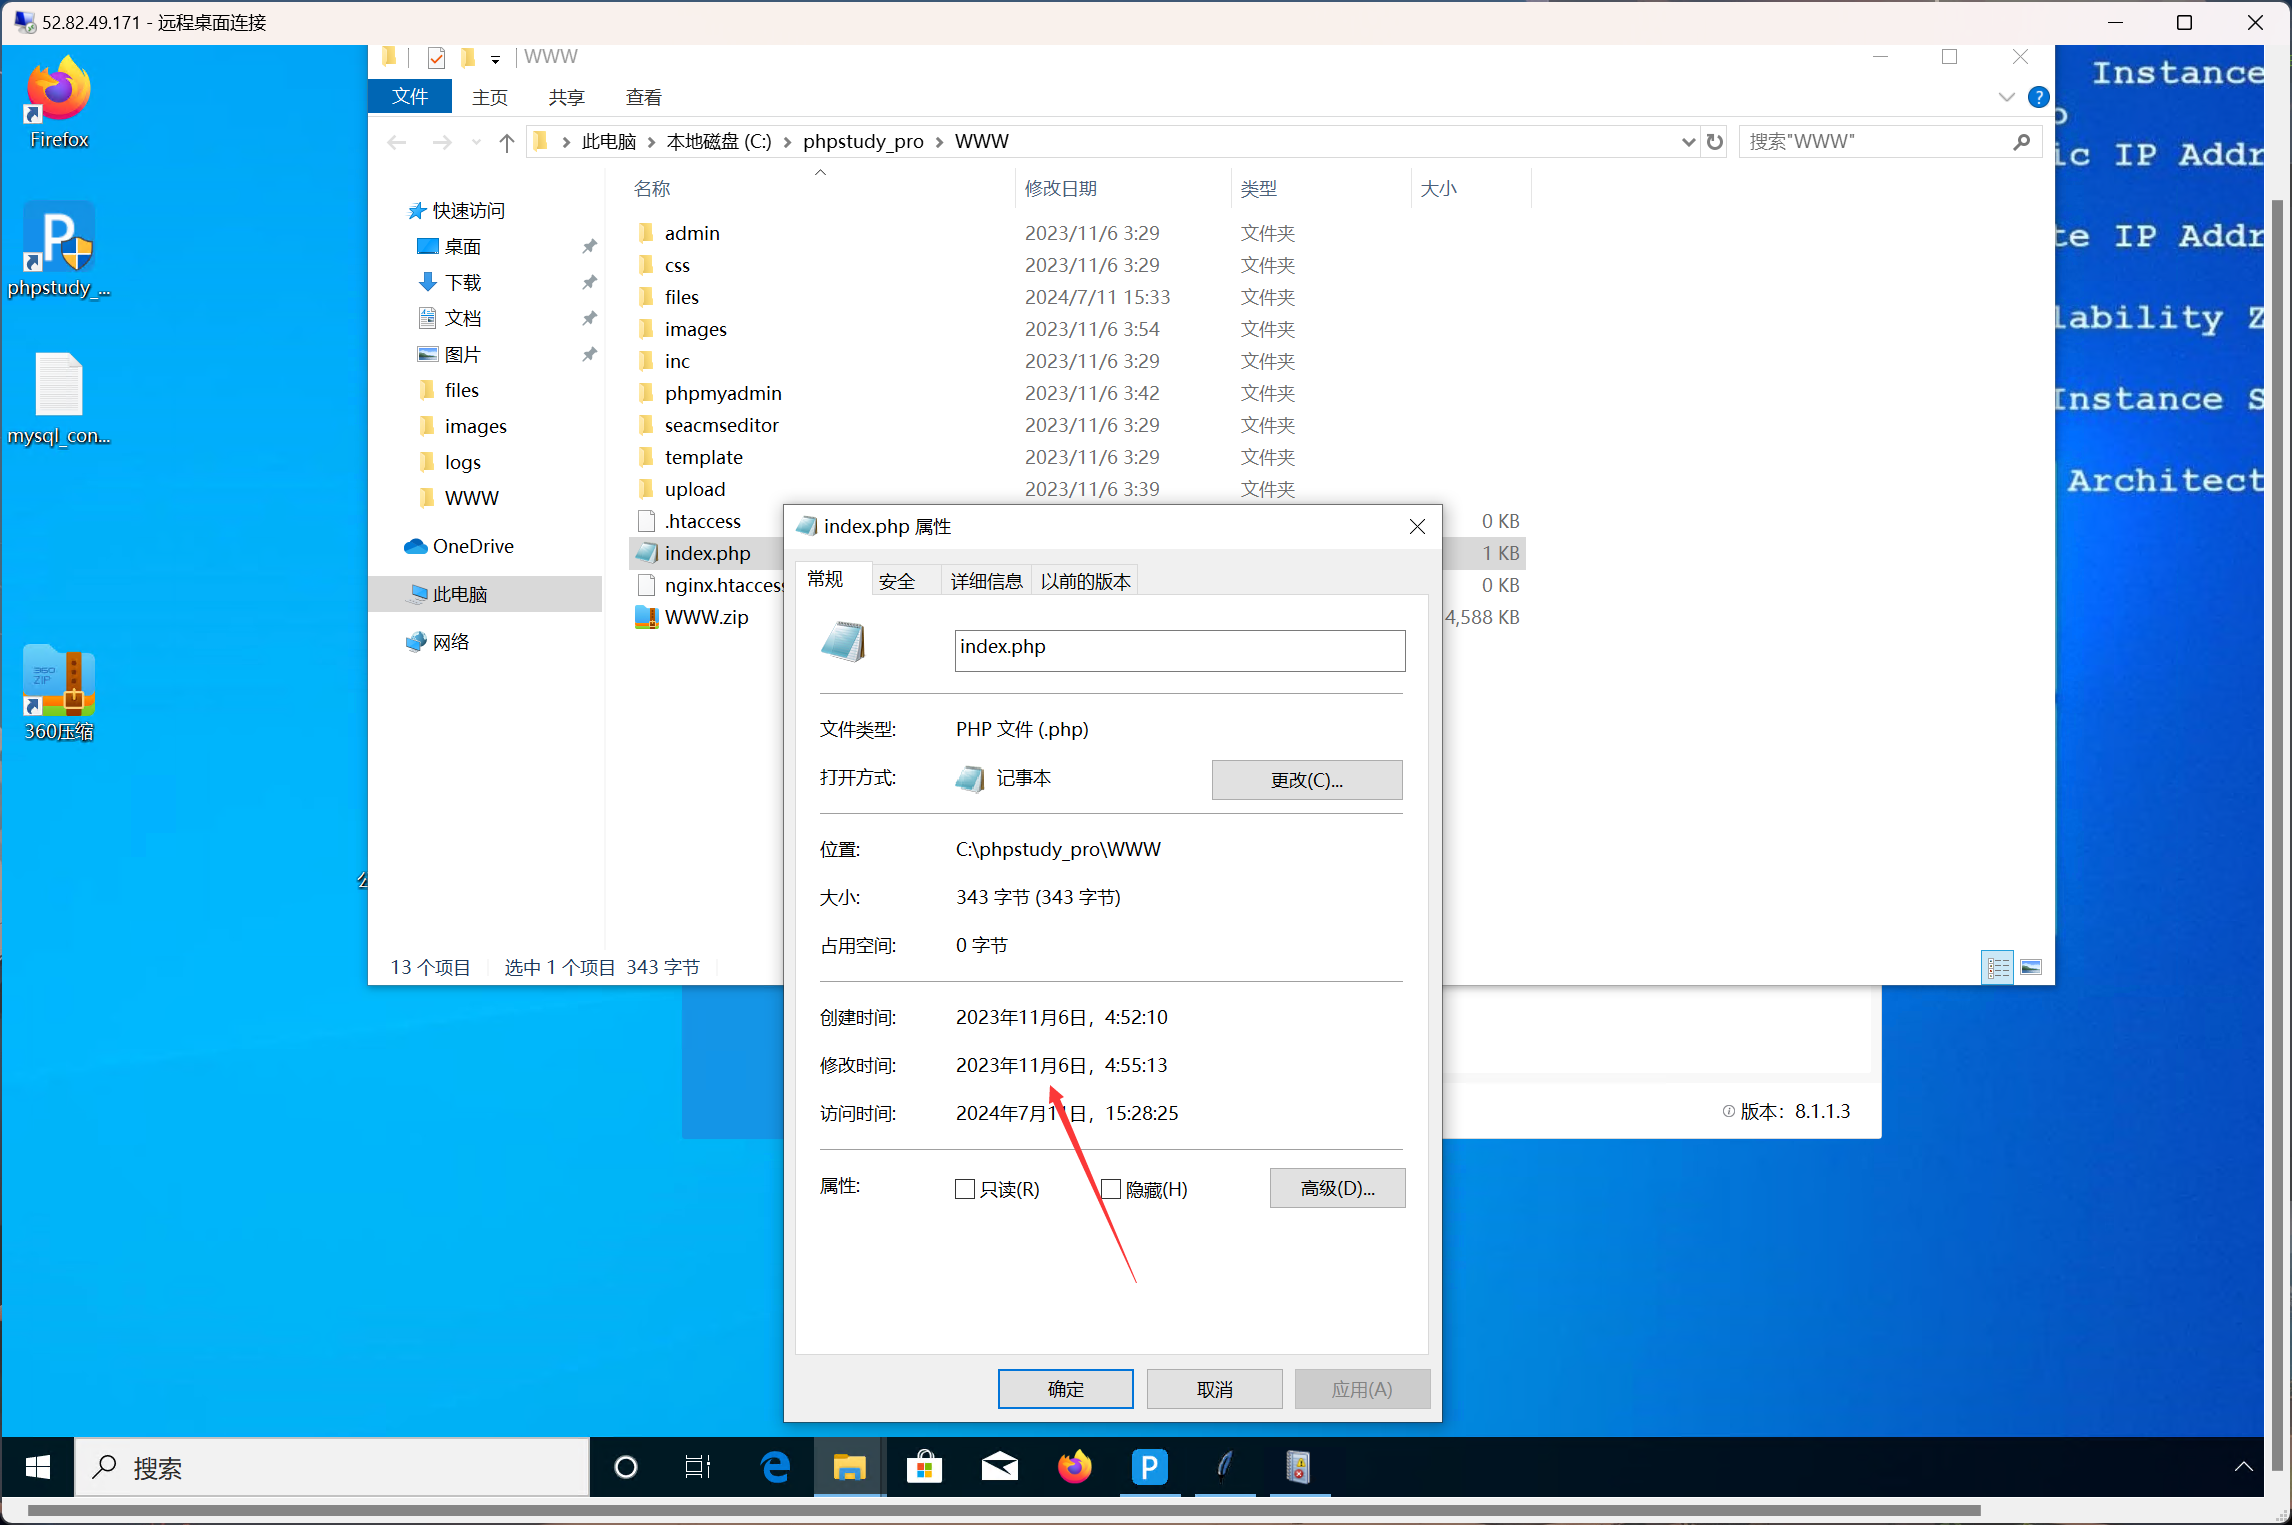Click the 更改(C)... button
2292x1525 pixels.
click(x=1306, y=780)
